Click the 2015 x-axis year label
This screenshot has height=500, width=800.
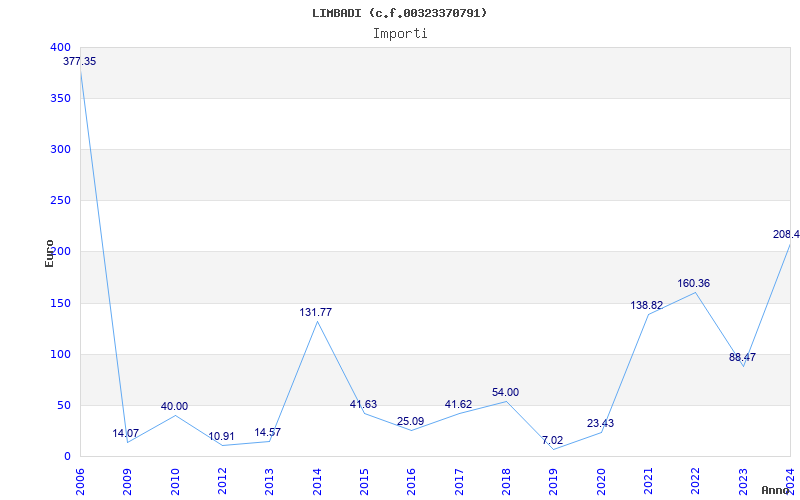(x=364, y=482)
